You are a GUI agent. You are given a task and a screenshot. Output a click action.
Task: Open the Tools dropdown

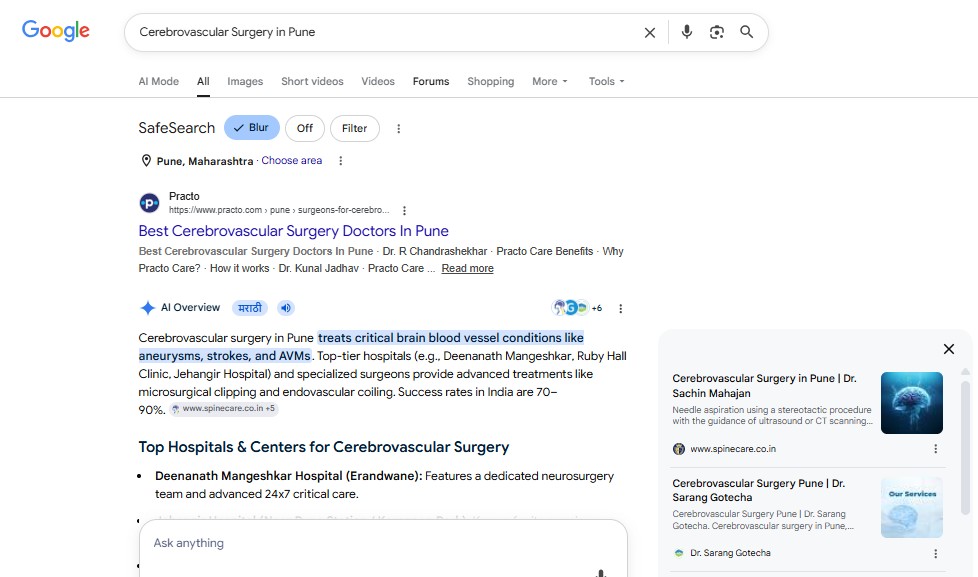(x=606, y=81)
